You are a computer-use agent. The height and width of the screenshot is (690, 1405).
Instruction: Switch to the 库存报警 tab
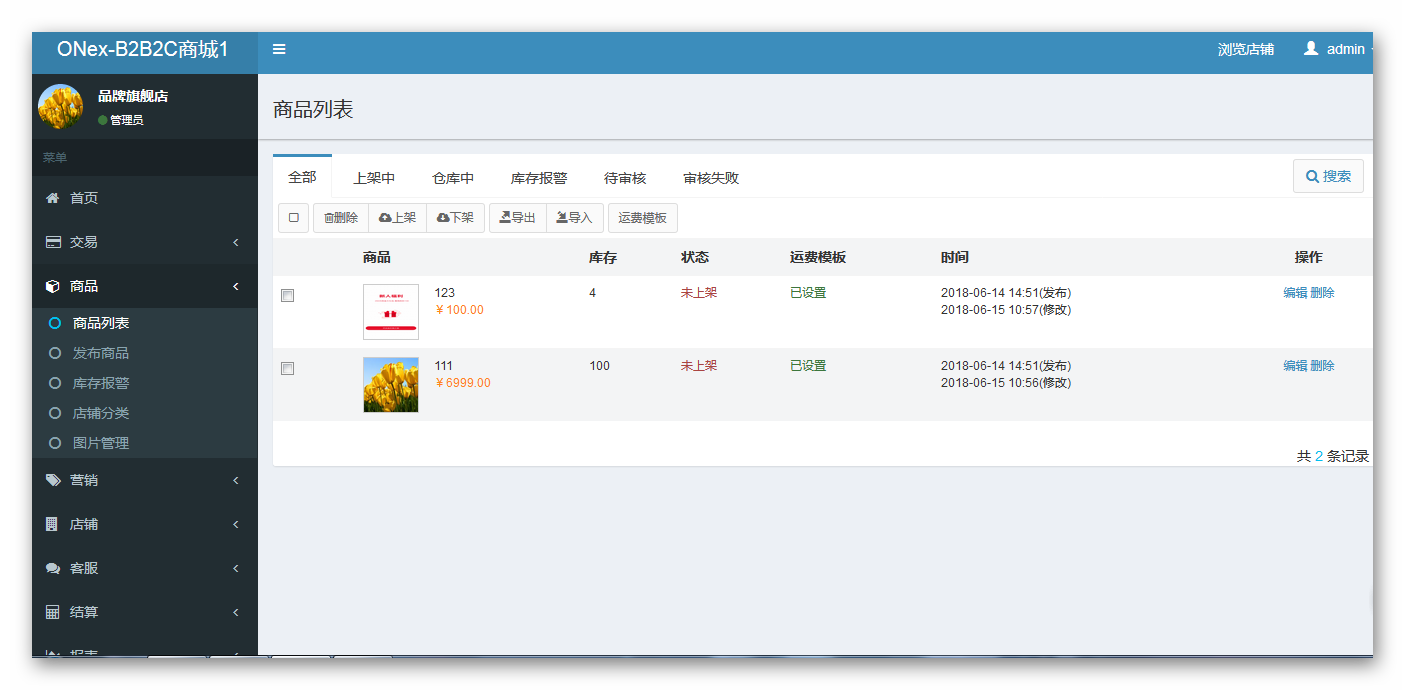click(539, 178)
